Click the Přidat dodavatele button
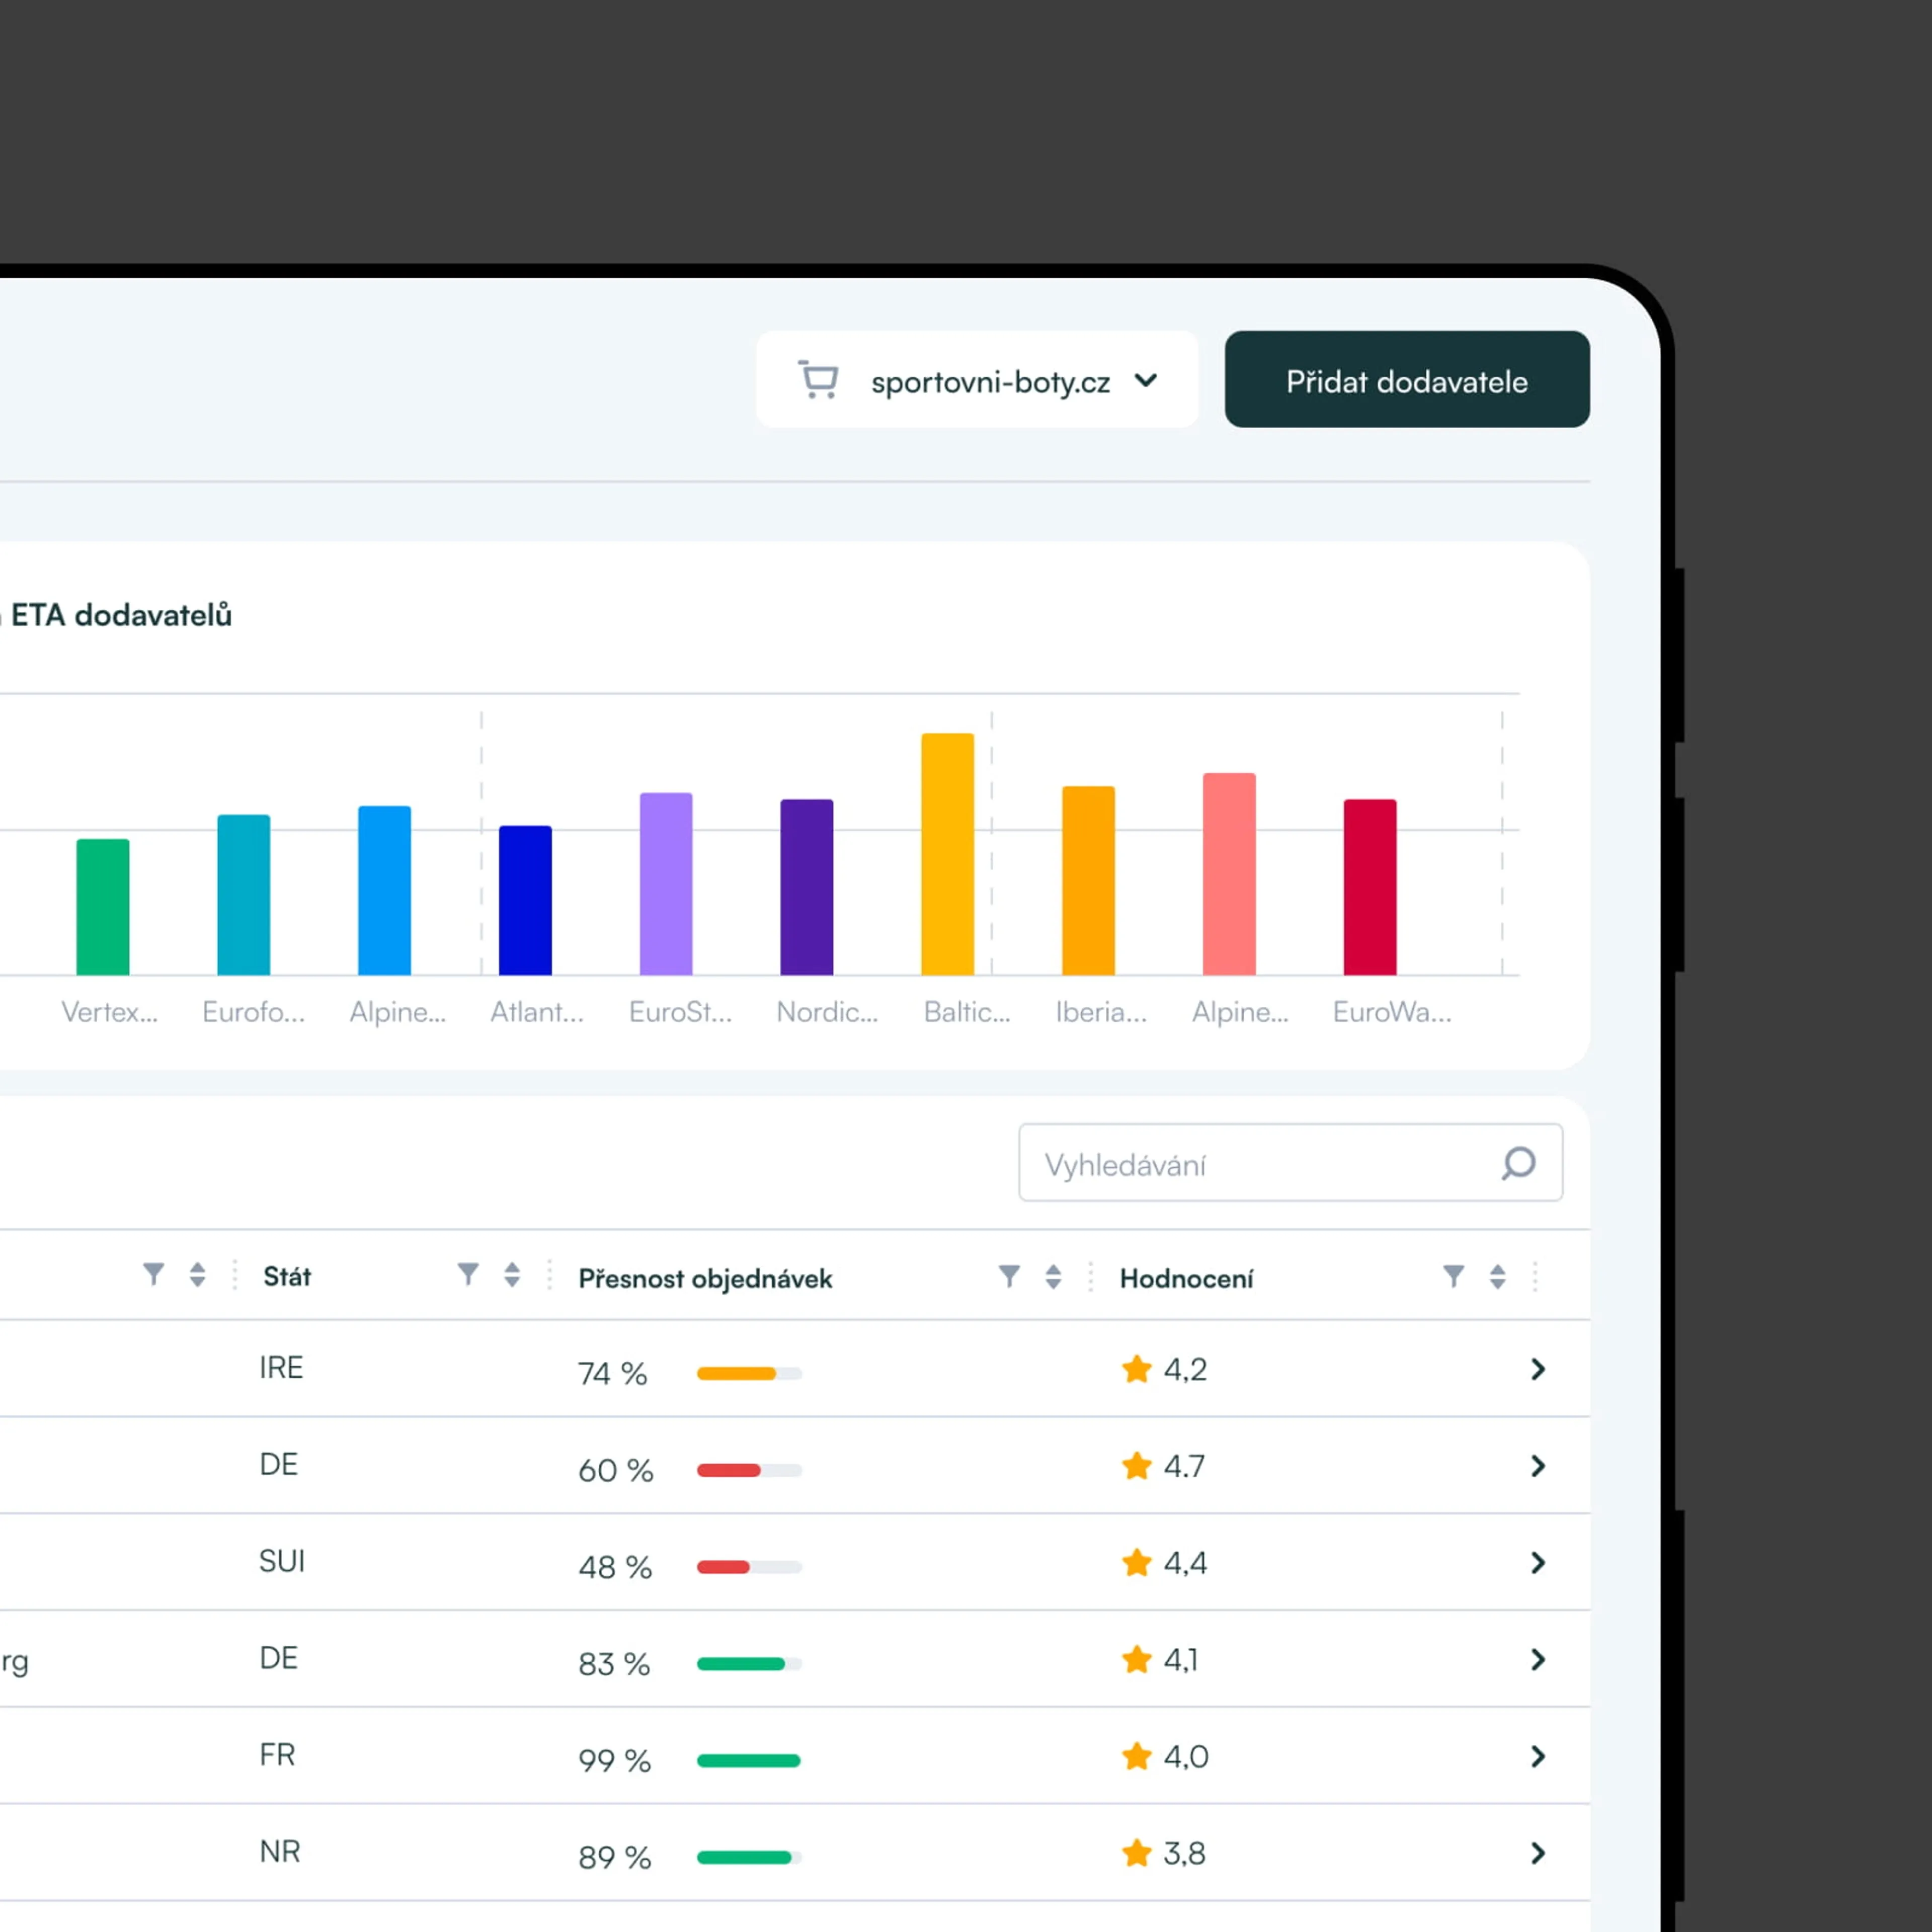Viewport: 1932px width, 1932px height. 1407,380
